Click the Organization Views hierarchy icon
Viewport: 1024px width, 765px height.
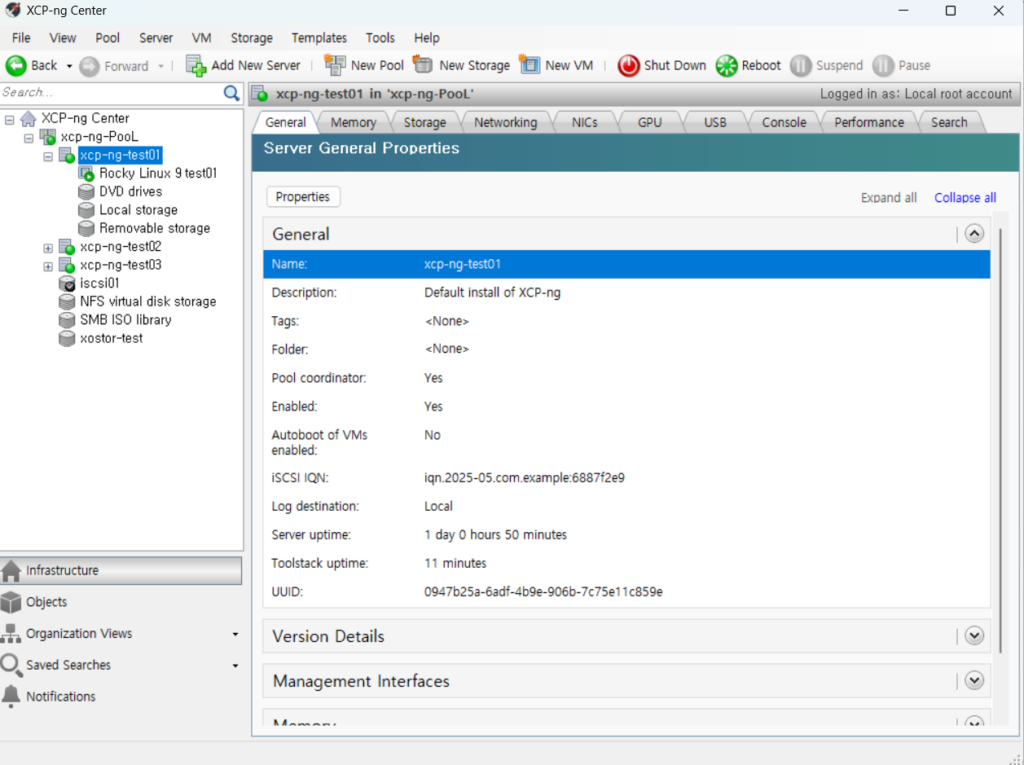click(11, 633)
